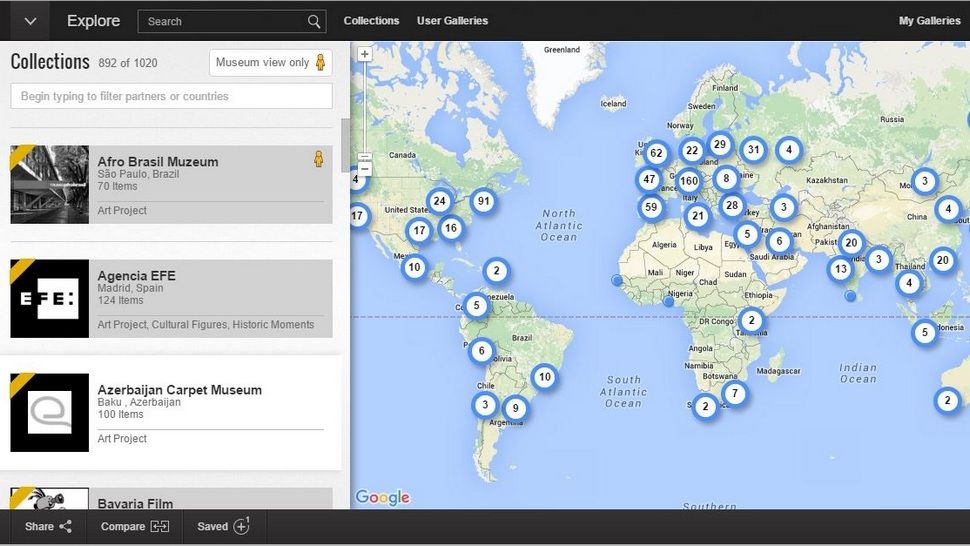Open the 160 cluster marker over Italy

[689, 181]
